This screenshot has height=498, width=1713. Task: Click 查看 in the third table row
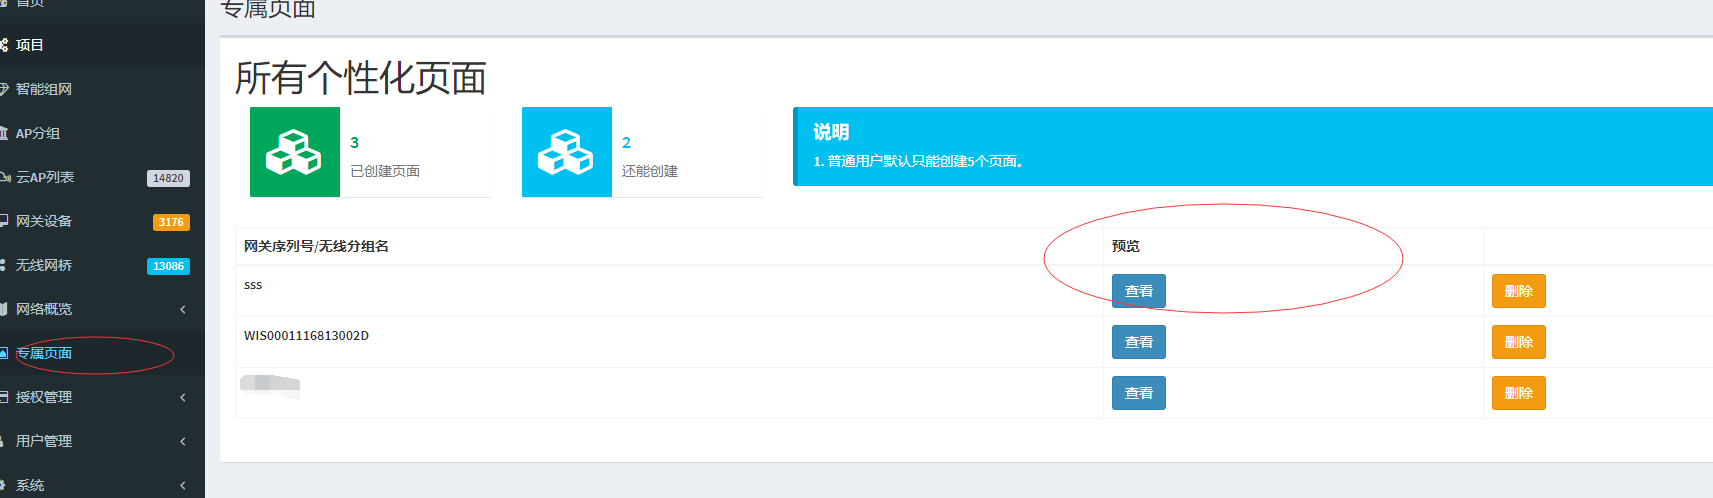(1138, 393)
